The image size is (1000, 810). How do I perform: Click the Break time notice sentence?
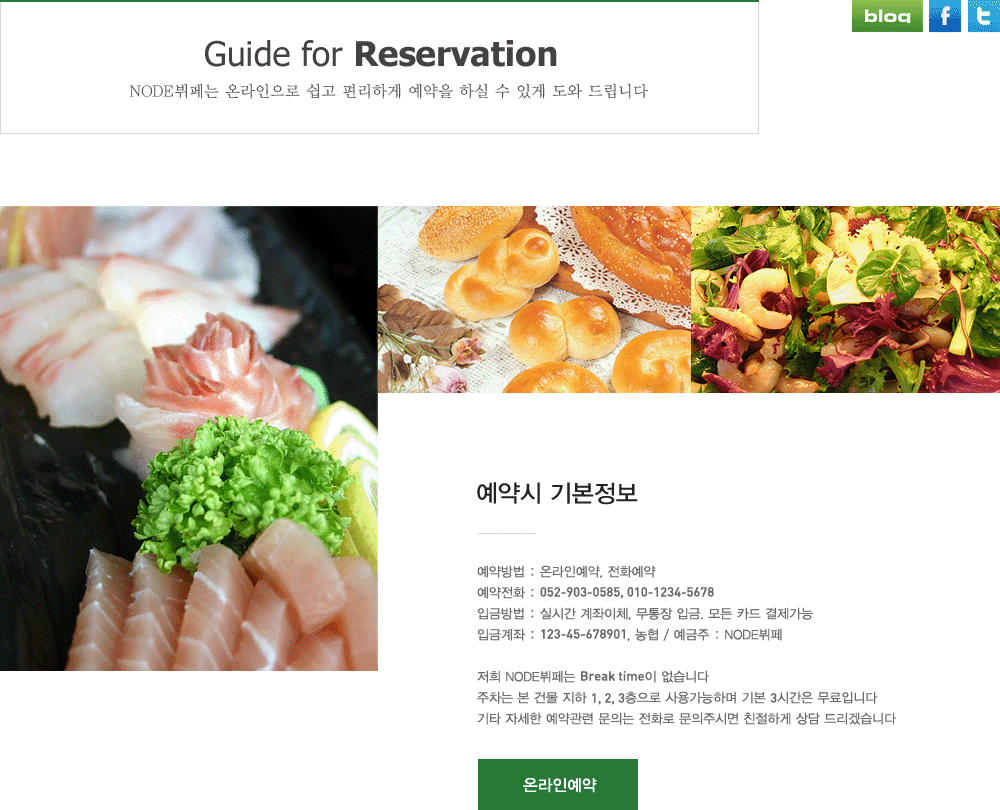[592, 677]
